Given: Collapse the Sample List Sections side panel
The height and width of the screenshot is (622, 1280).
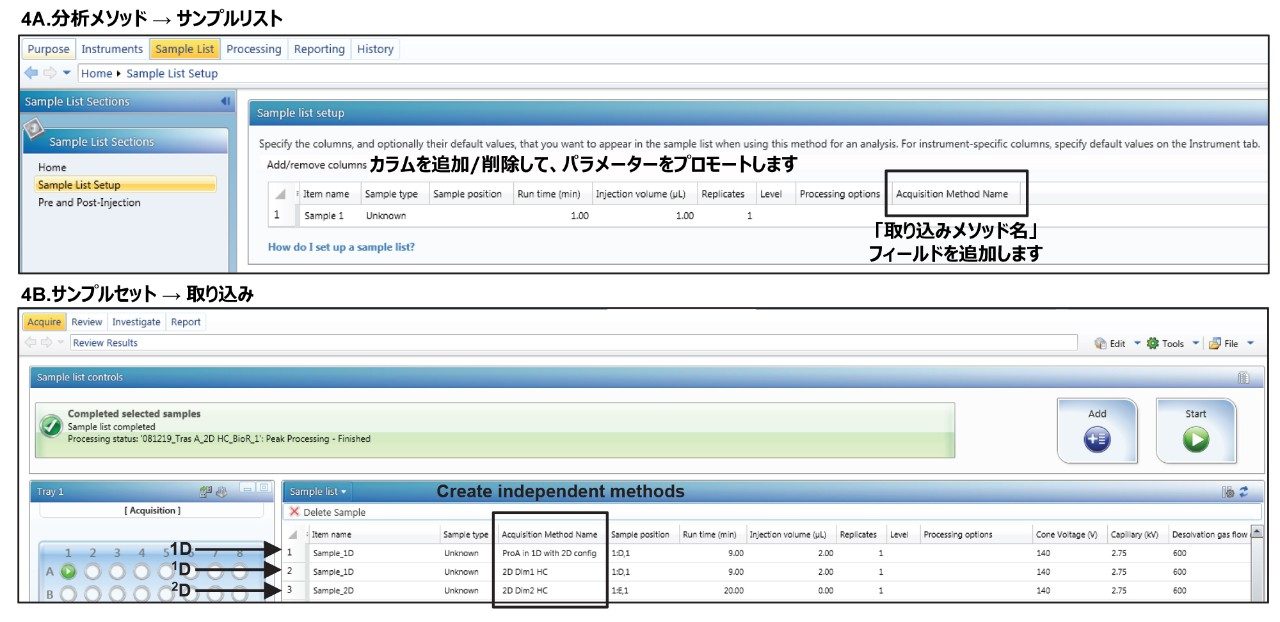Looking at the screenshot, I should tap(225, 102).
